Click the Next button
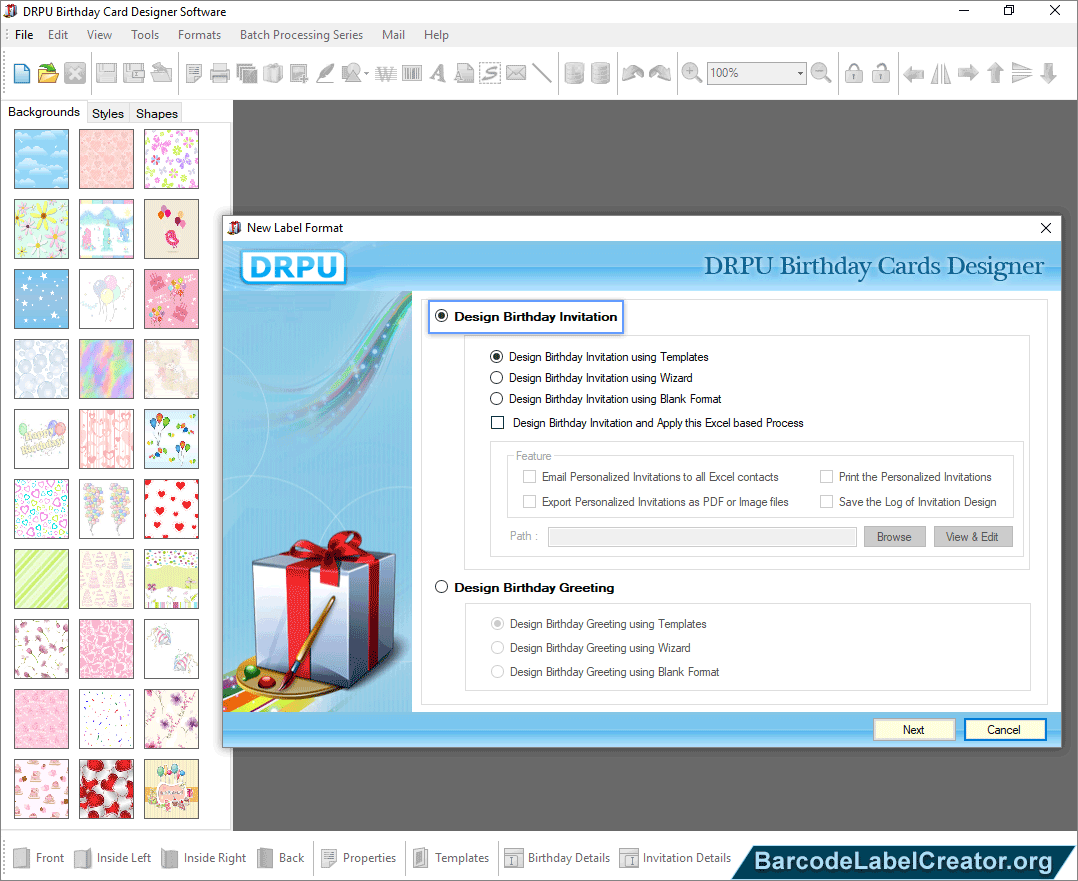Screen dimensions: 1078x881 tap(914, 730)
